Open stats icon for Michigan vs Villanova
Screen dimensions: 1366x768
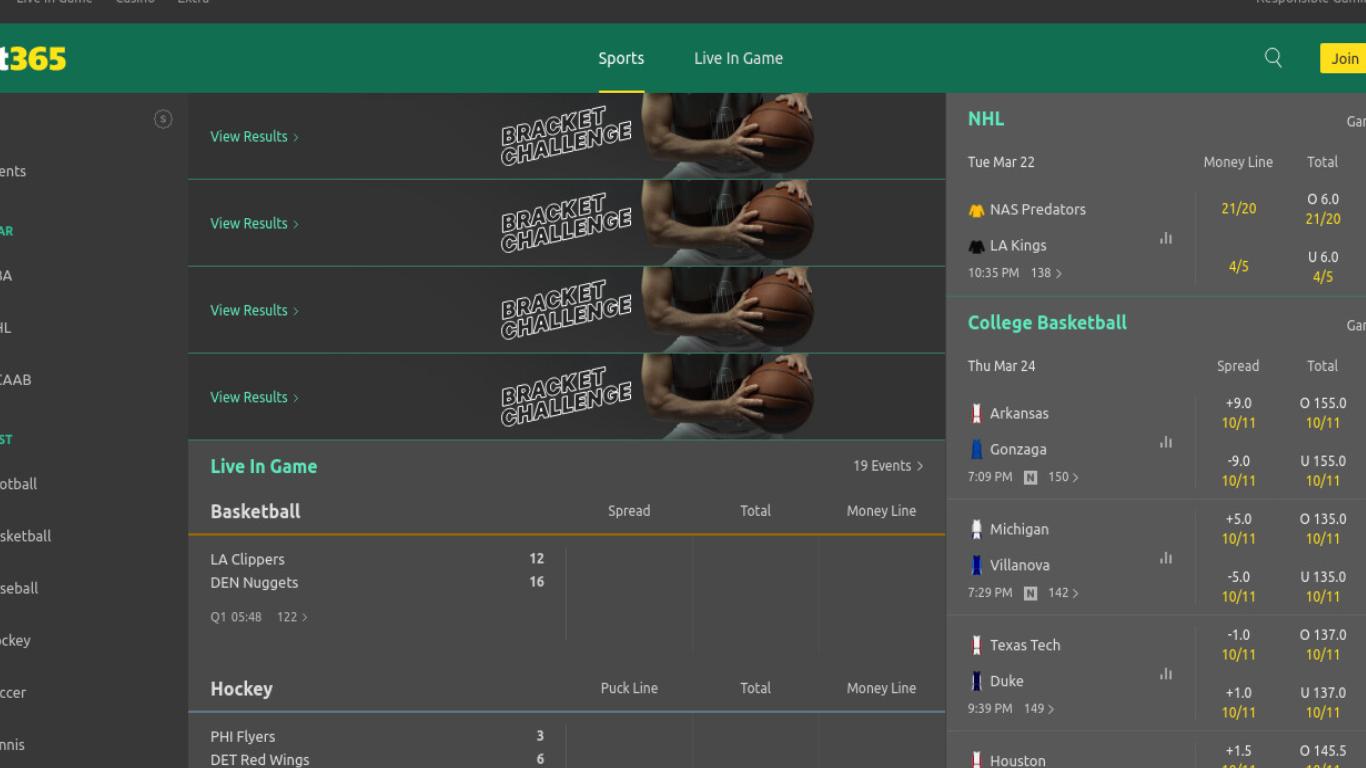coord(1166,558)
